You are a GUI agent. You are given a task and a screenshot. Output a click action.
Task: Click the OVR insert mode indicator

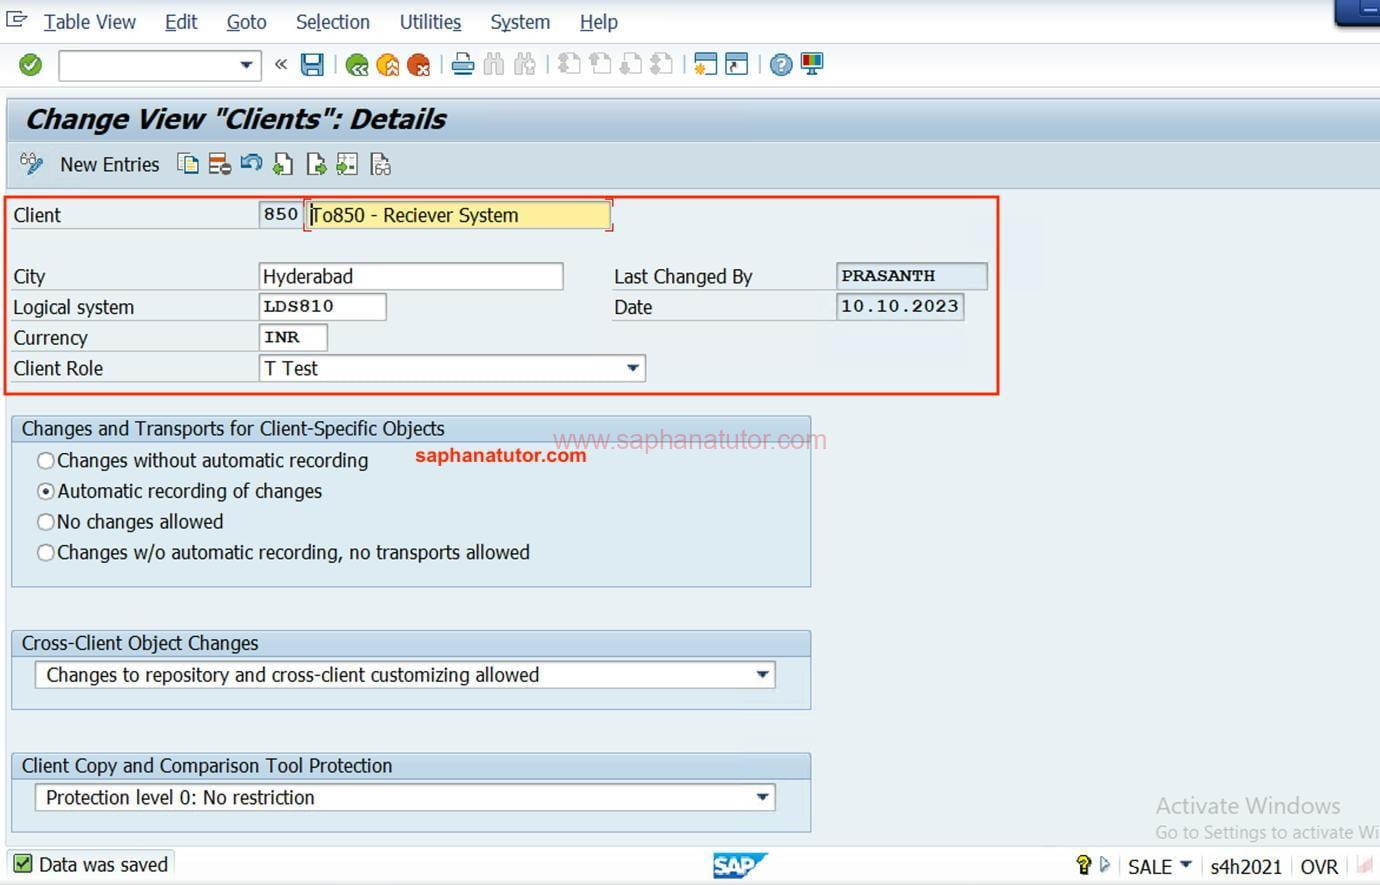tap(1319, 867)
